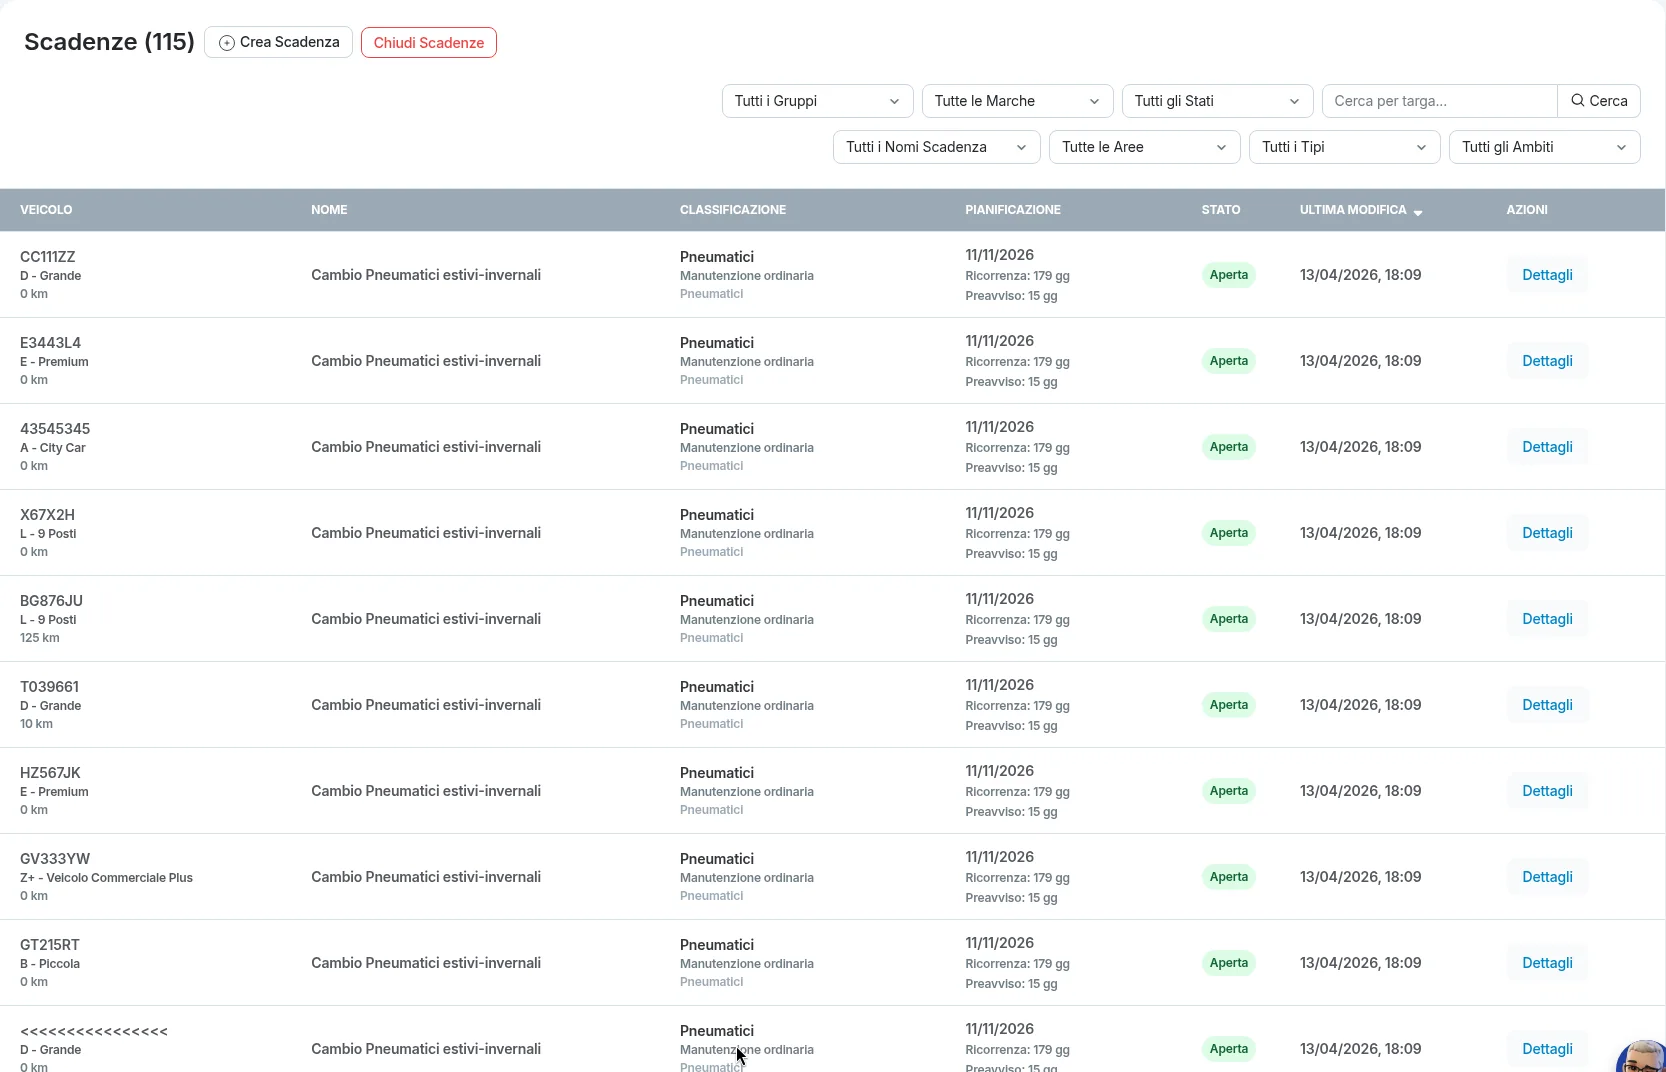The width and height of the screenshot is (1666, 1072).
Task: Click Z+ - Veicolo Commerciale Plus text
Action: (x=106, y=878)
